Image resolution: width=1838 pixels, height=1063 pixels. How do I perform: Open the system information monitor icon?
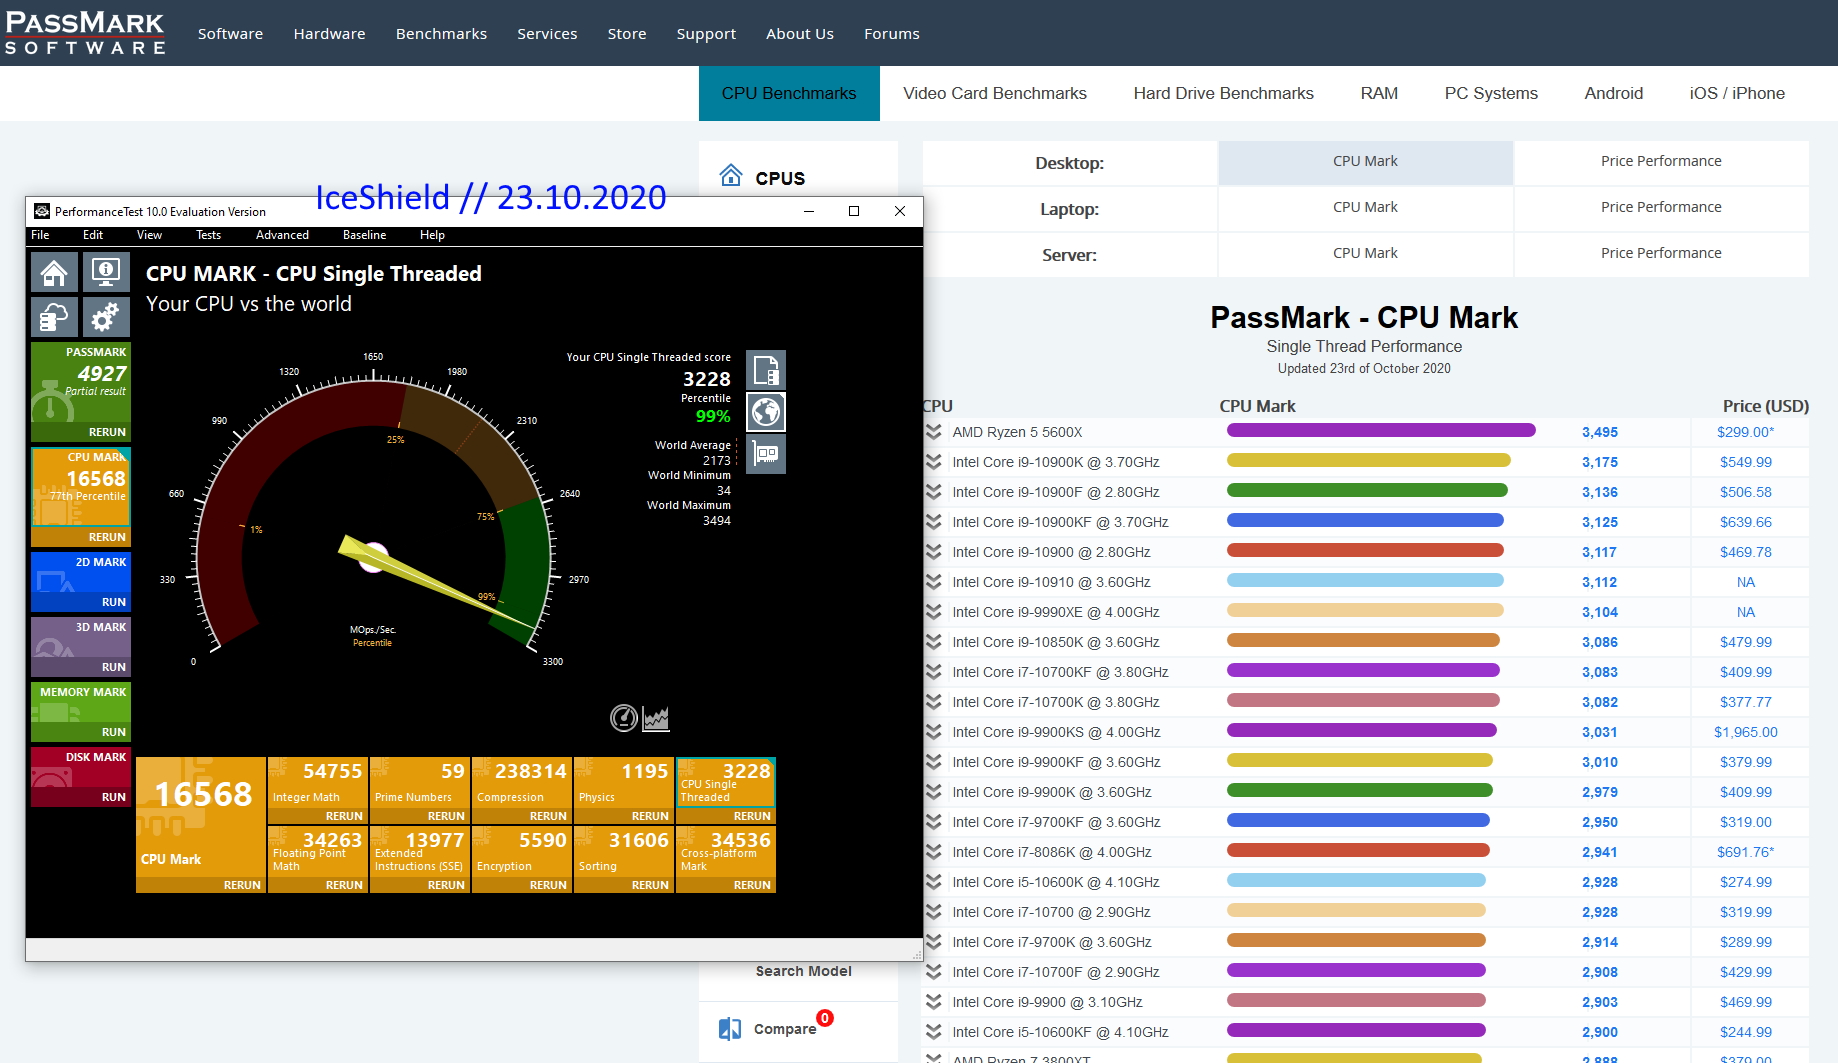[x=105, y=272]
